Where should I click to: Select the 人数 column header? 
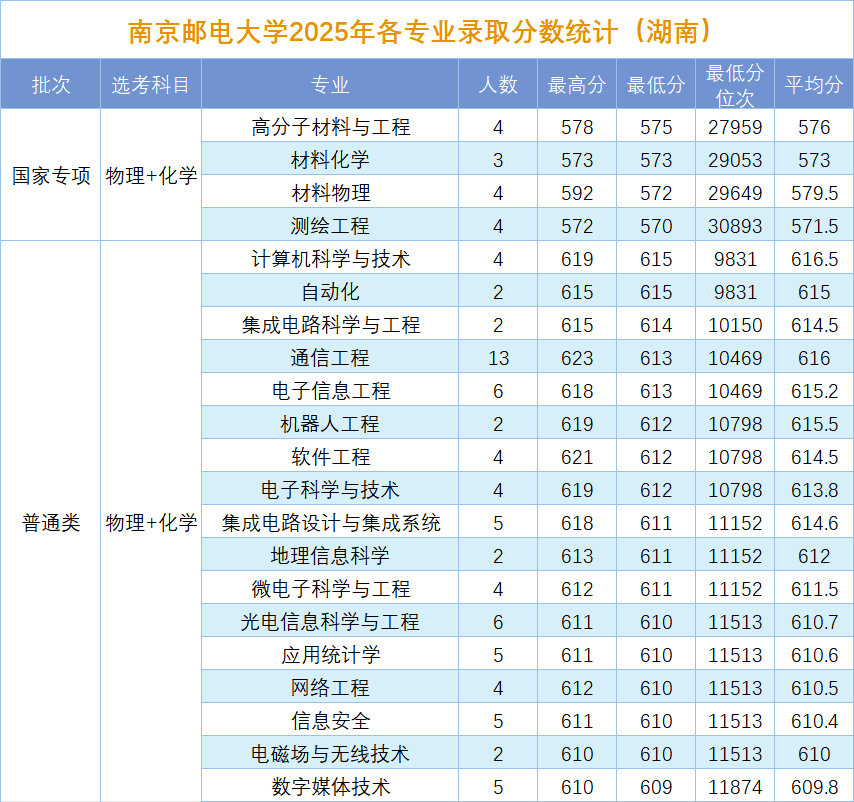[x=498, y=84]
